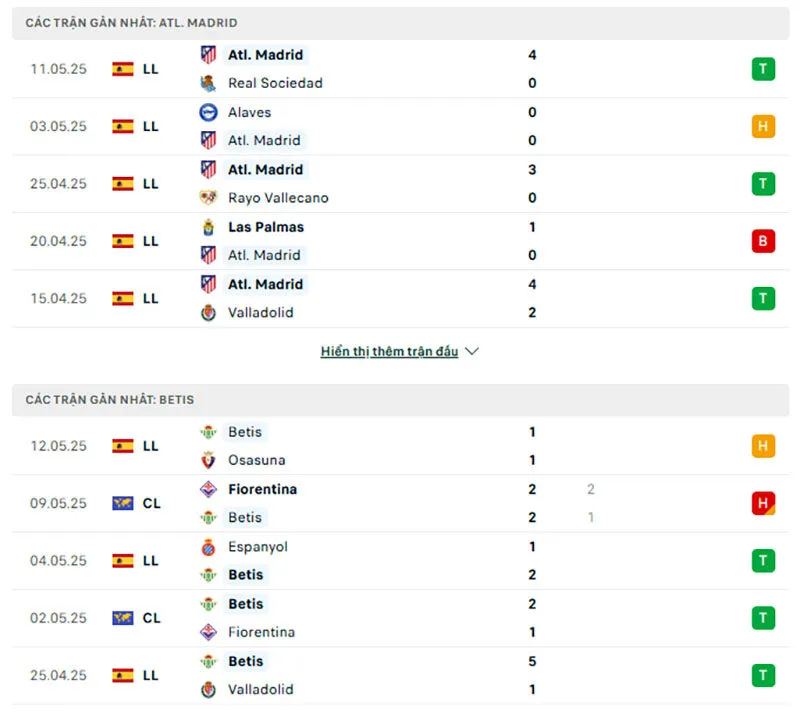Open the Fiorentina team link on 02.05.25
Image resolution: width=800 pixels, height=720 pixels.
click(261, 632)
